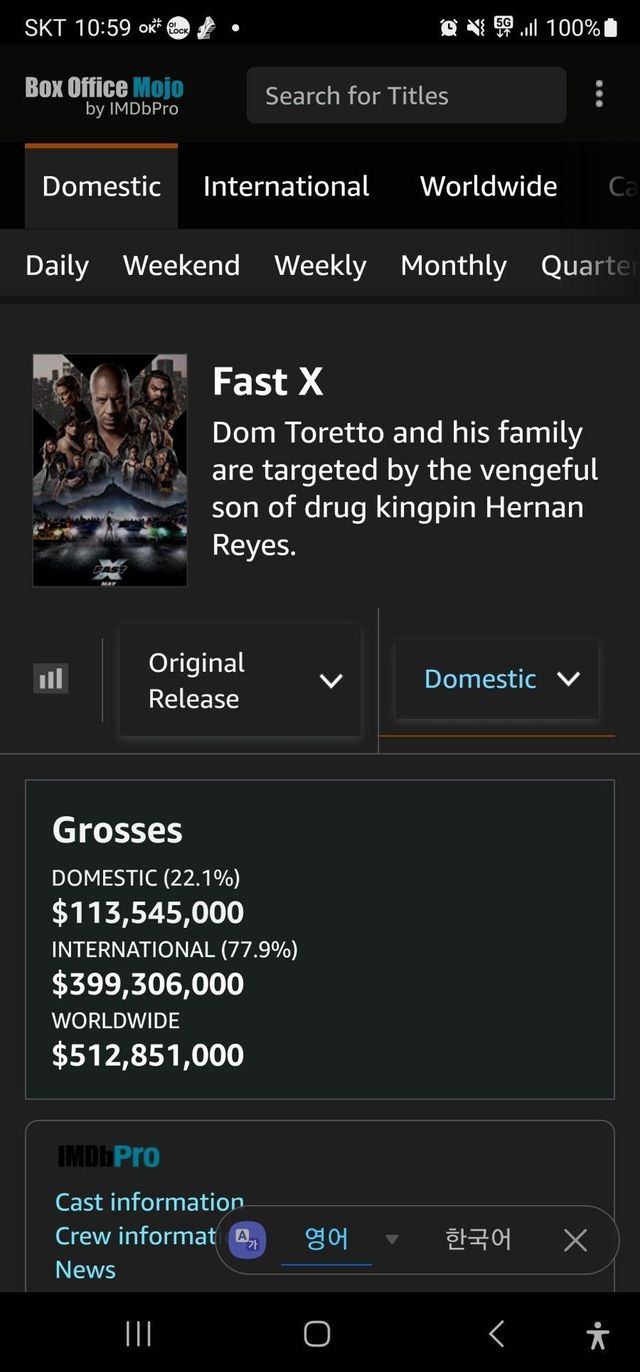
Task: Open the News link
Action: point(85,1269)
